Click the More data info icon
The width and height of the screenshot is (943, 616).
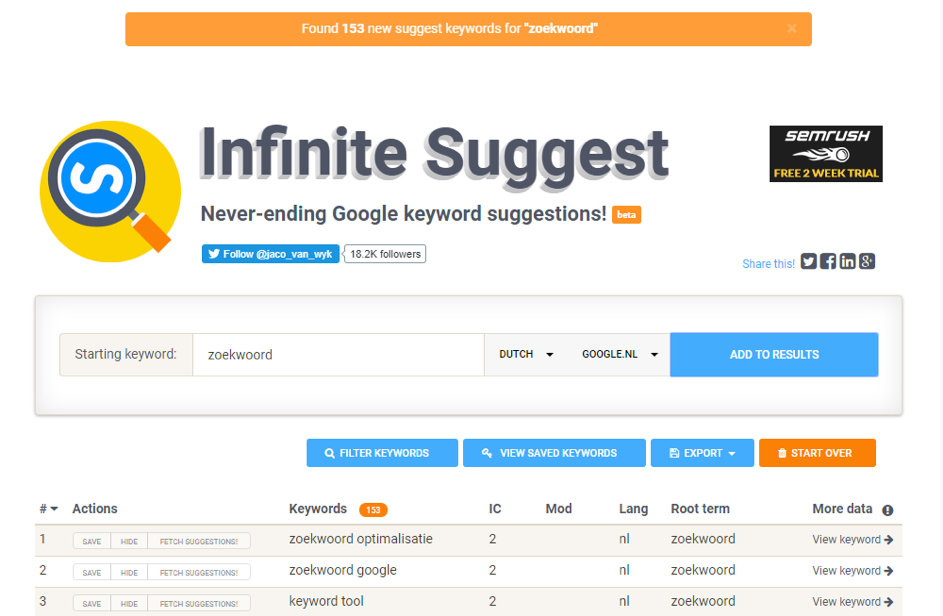(888, 510)
